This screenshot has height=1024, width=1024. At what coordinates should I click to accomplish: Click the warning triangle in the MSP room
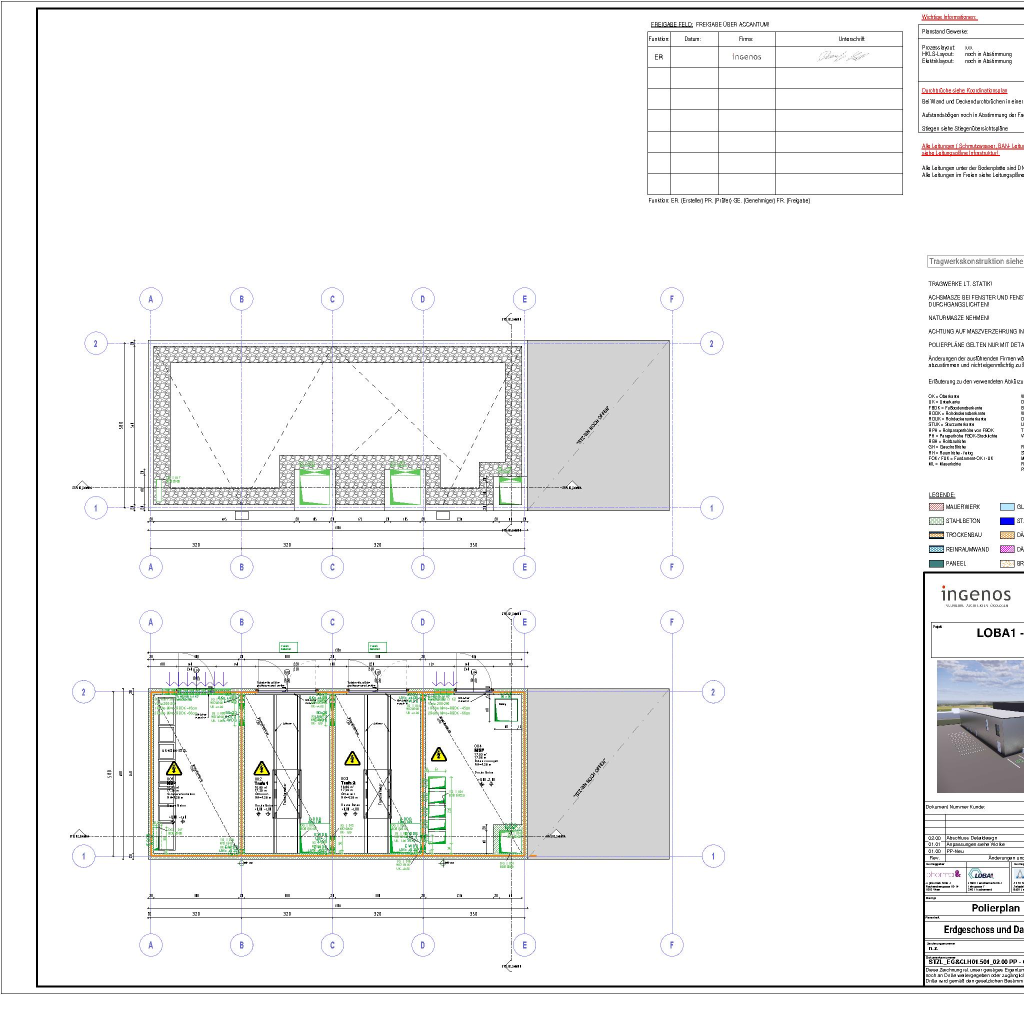[x=438, y=755]
